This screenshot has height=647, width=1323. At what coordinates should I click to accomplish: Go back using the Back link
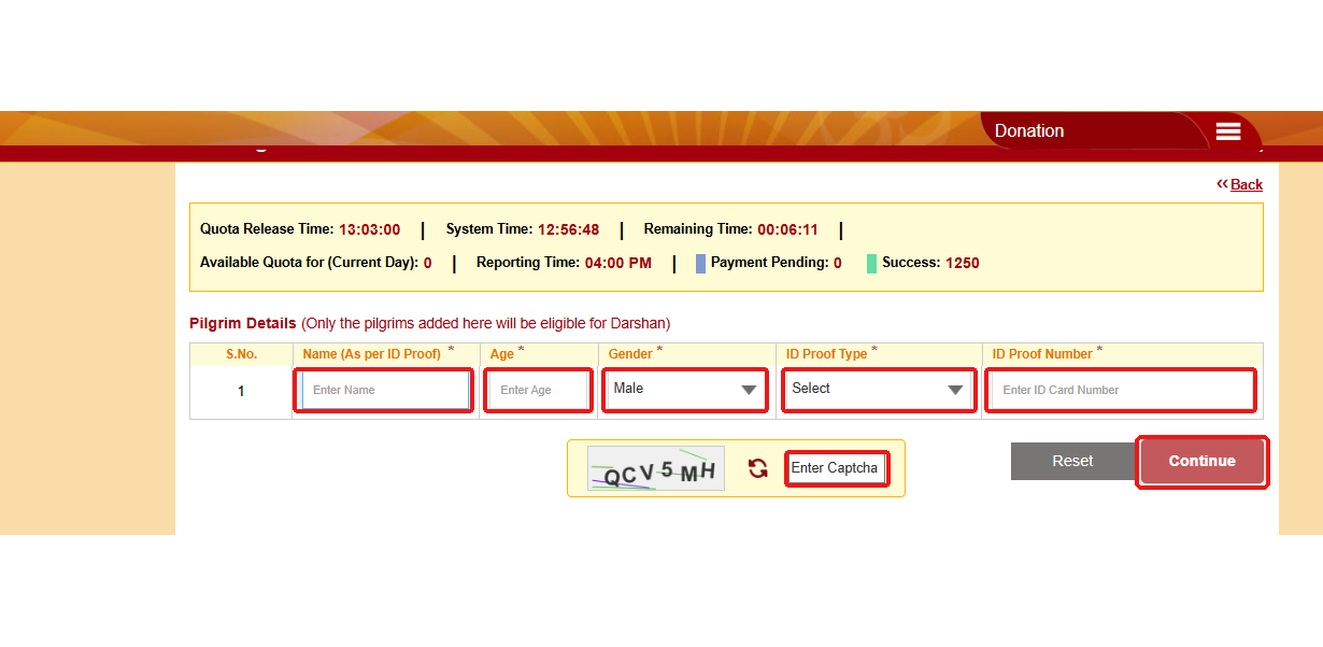pyautogui.click(x=1246, y=184)
